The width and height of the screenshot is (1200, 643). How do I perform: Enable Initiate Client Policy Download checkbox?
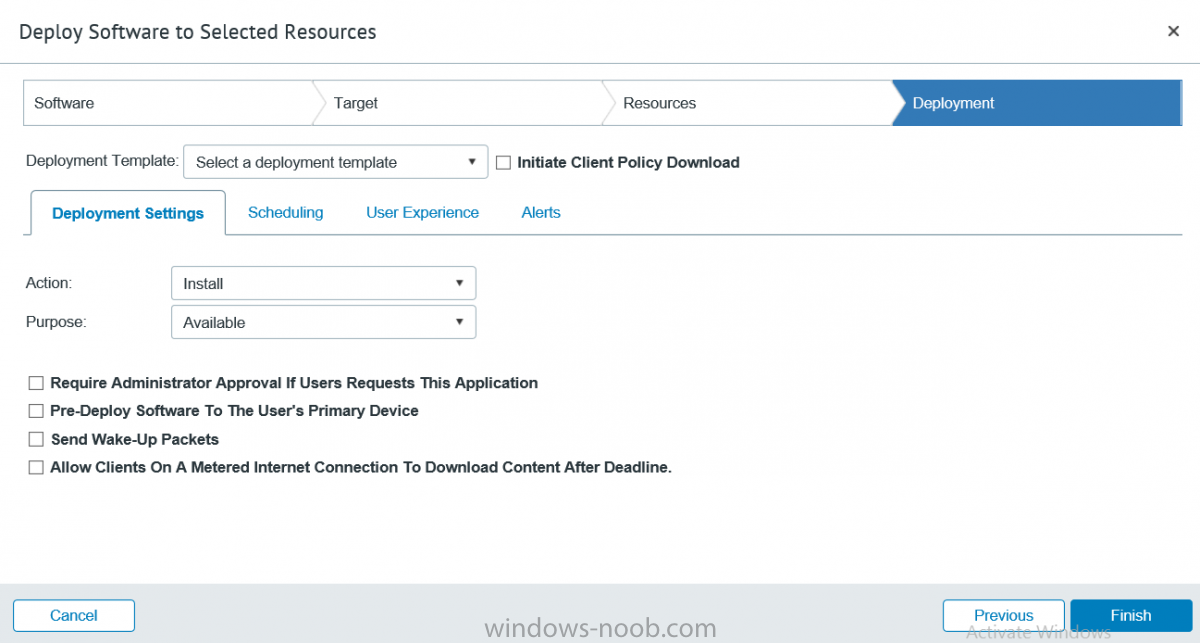[504, 162]
